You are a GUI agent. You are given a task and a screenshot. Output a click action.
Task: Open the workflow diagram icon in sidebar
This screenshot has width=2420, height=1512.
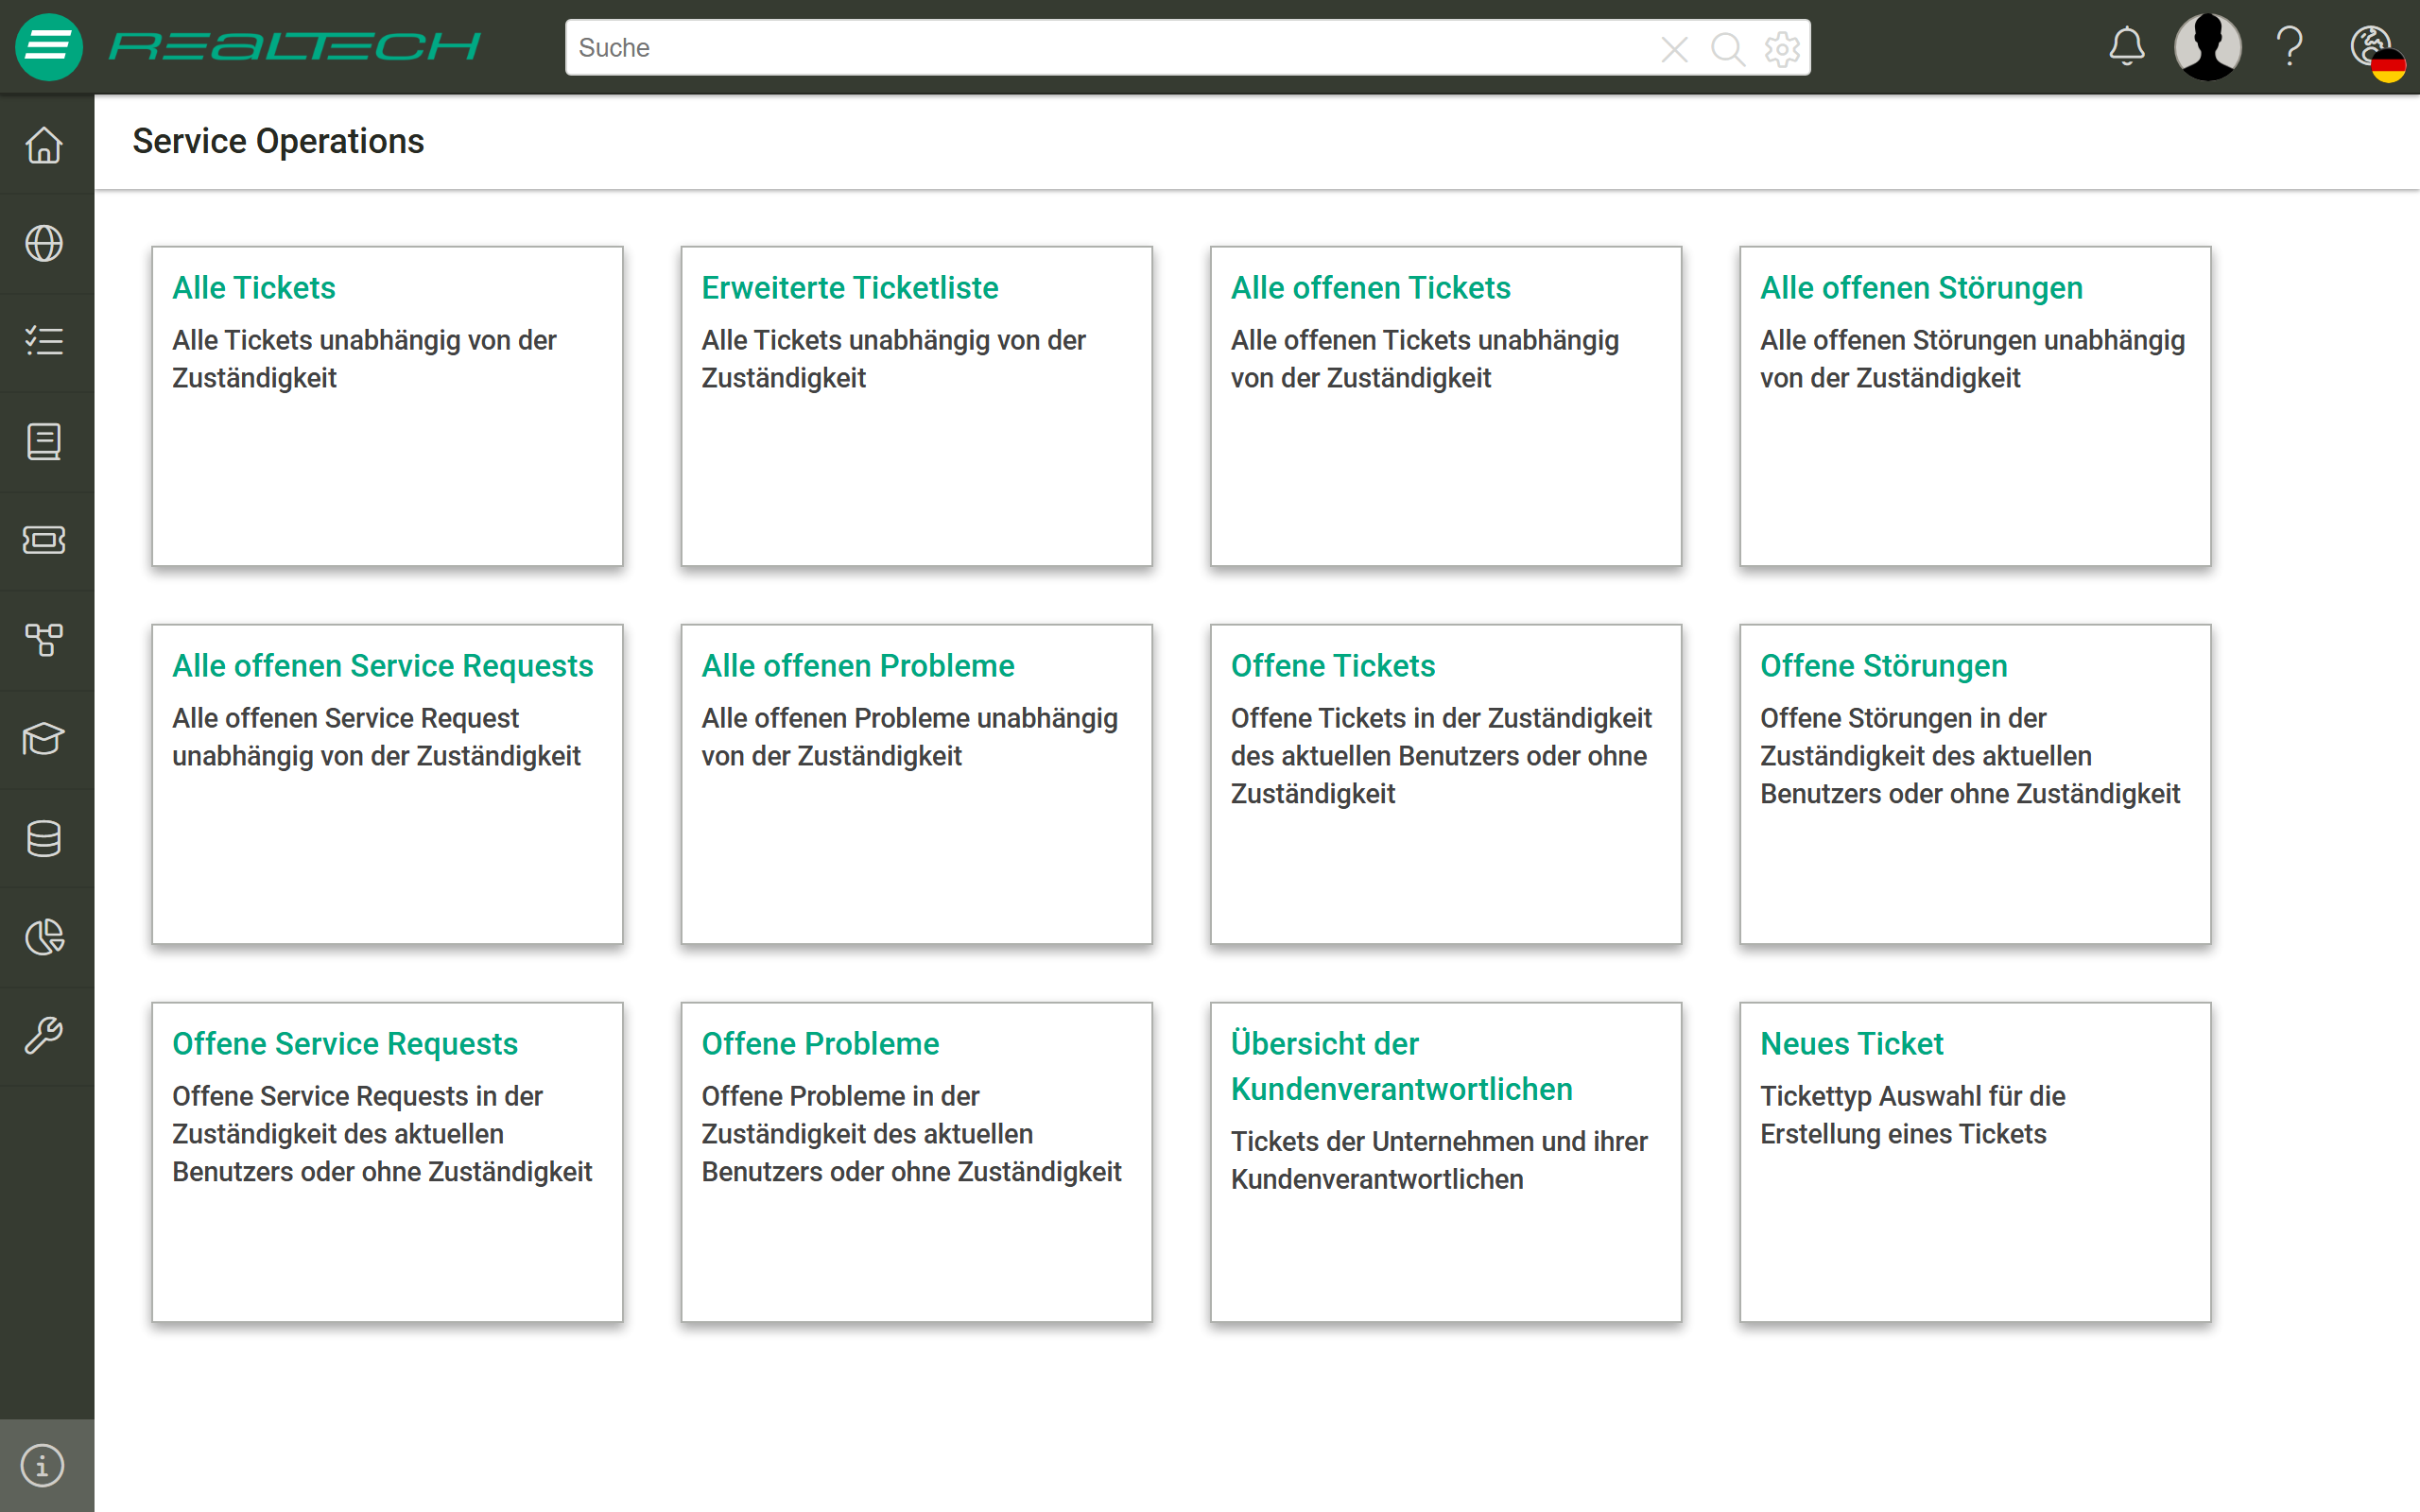pyautogui.click(x=44, y=639)
